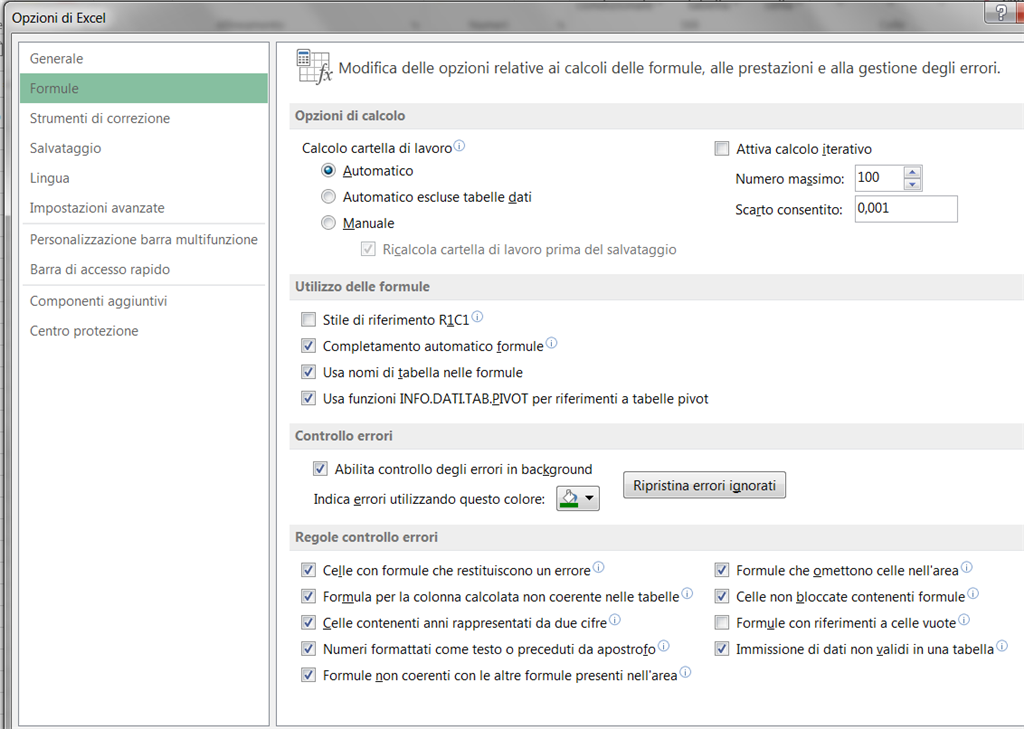The image size is (1024, 729).
Task: Increase Numero massimo with the up arrow
Action: 913,172
